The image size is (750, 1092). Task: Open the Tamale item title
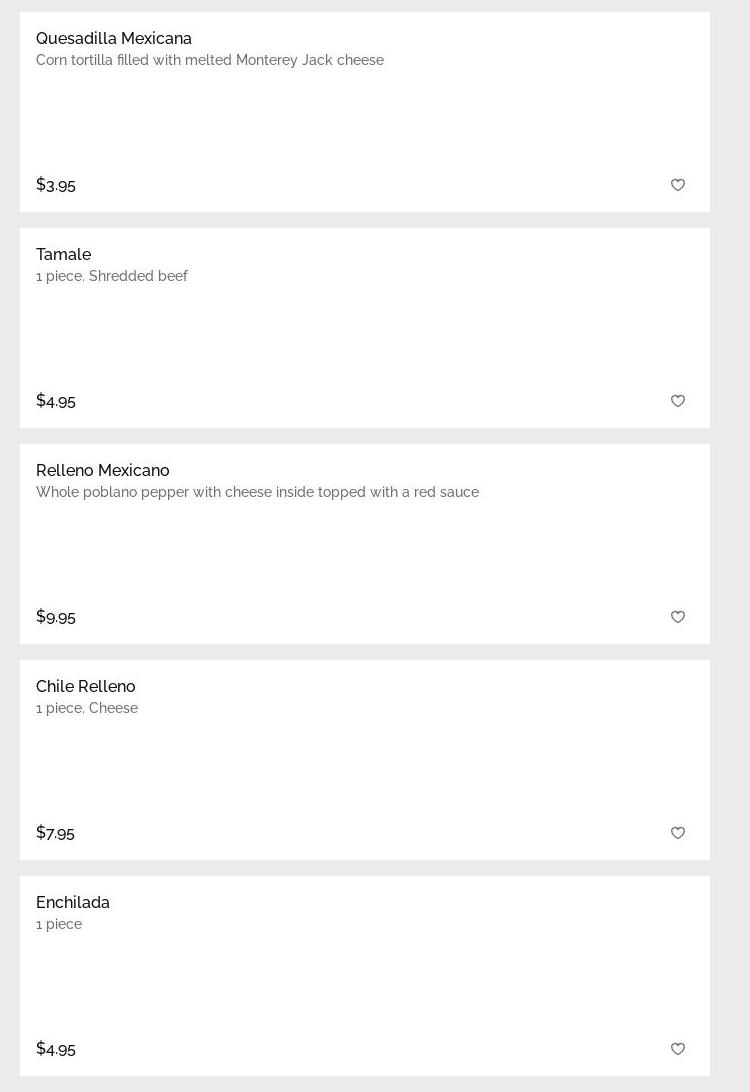pyautogui.click(x=63, y=254)
